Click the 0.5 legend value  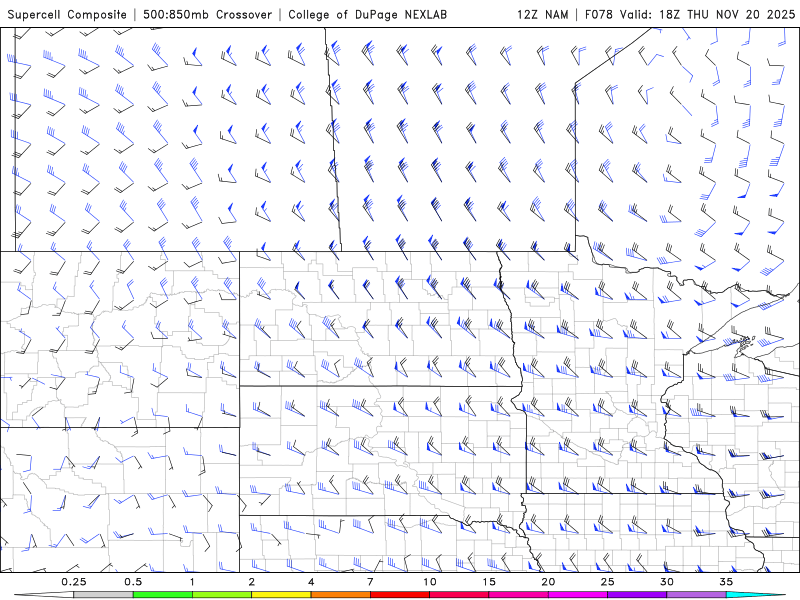tap(133, 582)
